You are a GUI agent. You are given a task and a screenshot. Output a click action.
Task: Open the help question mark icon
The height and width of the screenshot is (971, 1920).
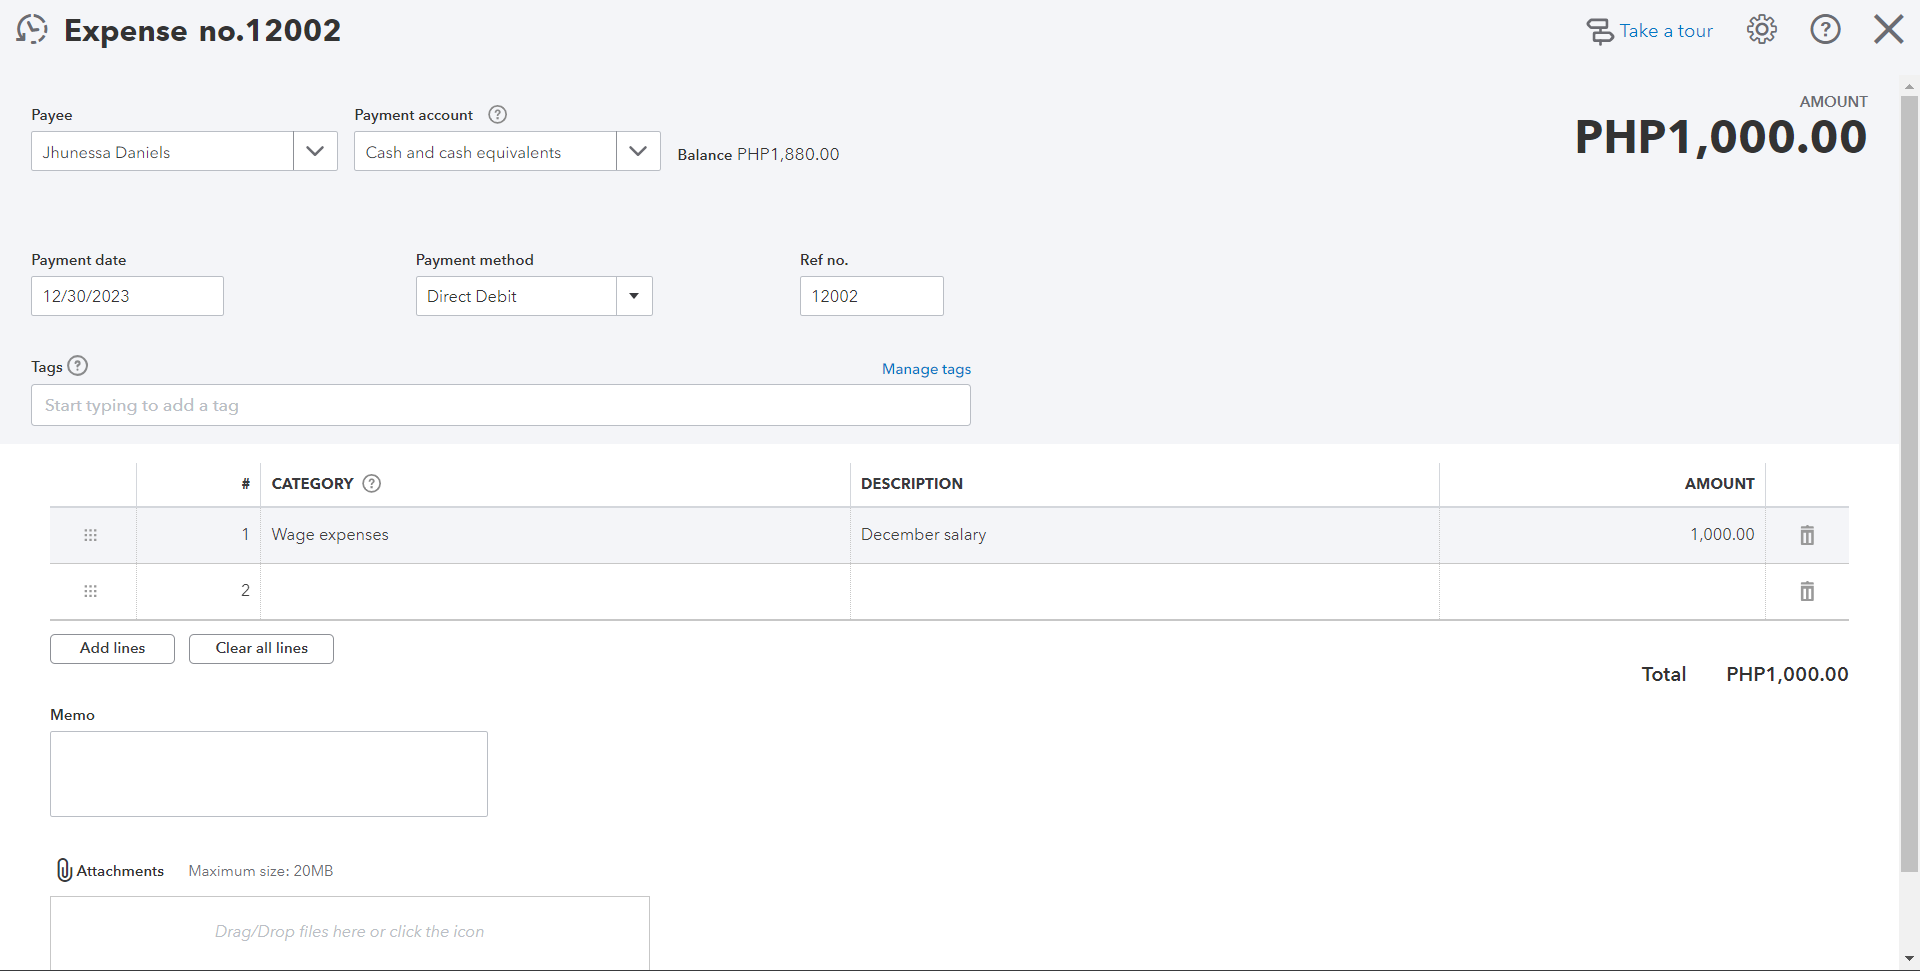click(1825, 30)
